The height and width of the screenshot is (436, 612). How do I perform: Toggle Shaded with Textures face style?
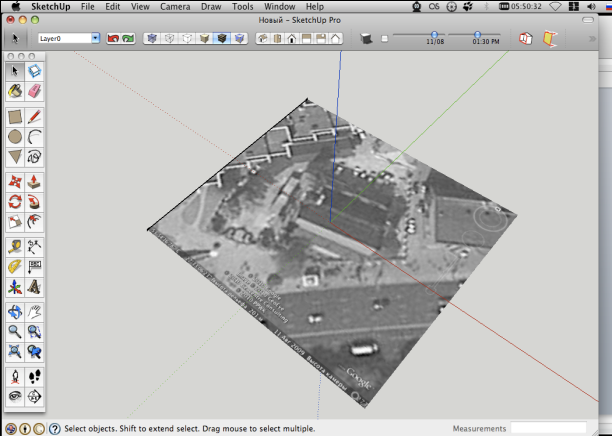pyautogui.click(x=220, y=38)
